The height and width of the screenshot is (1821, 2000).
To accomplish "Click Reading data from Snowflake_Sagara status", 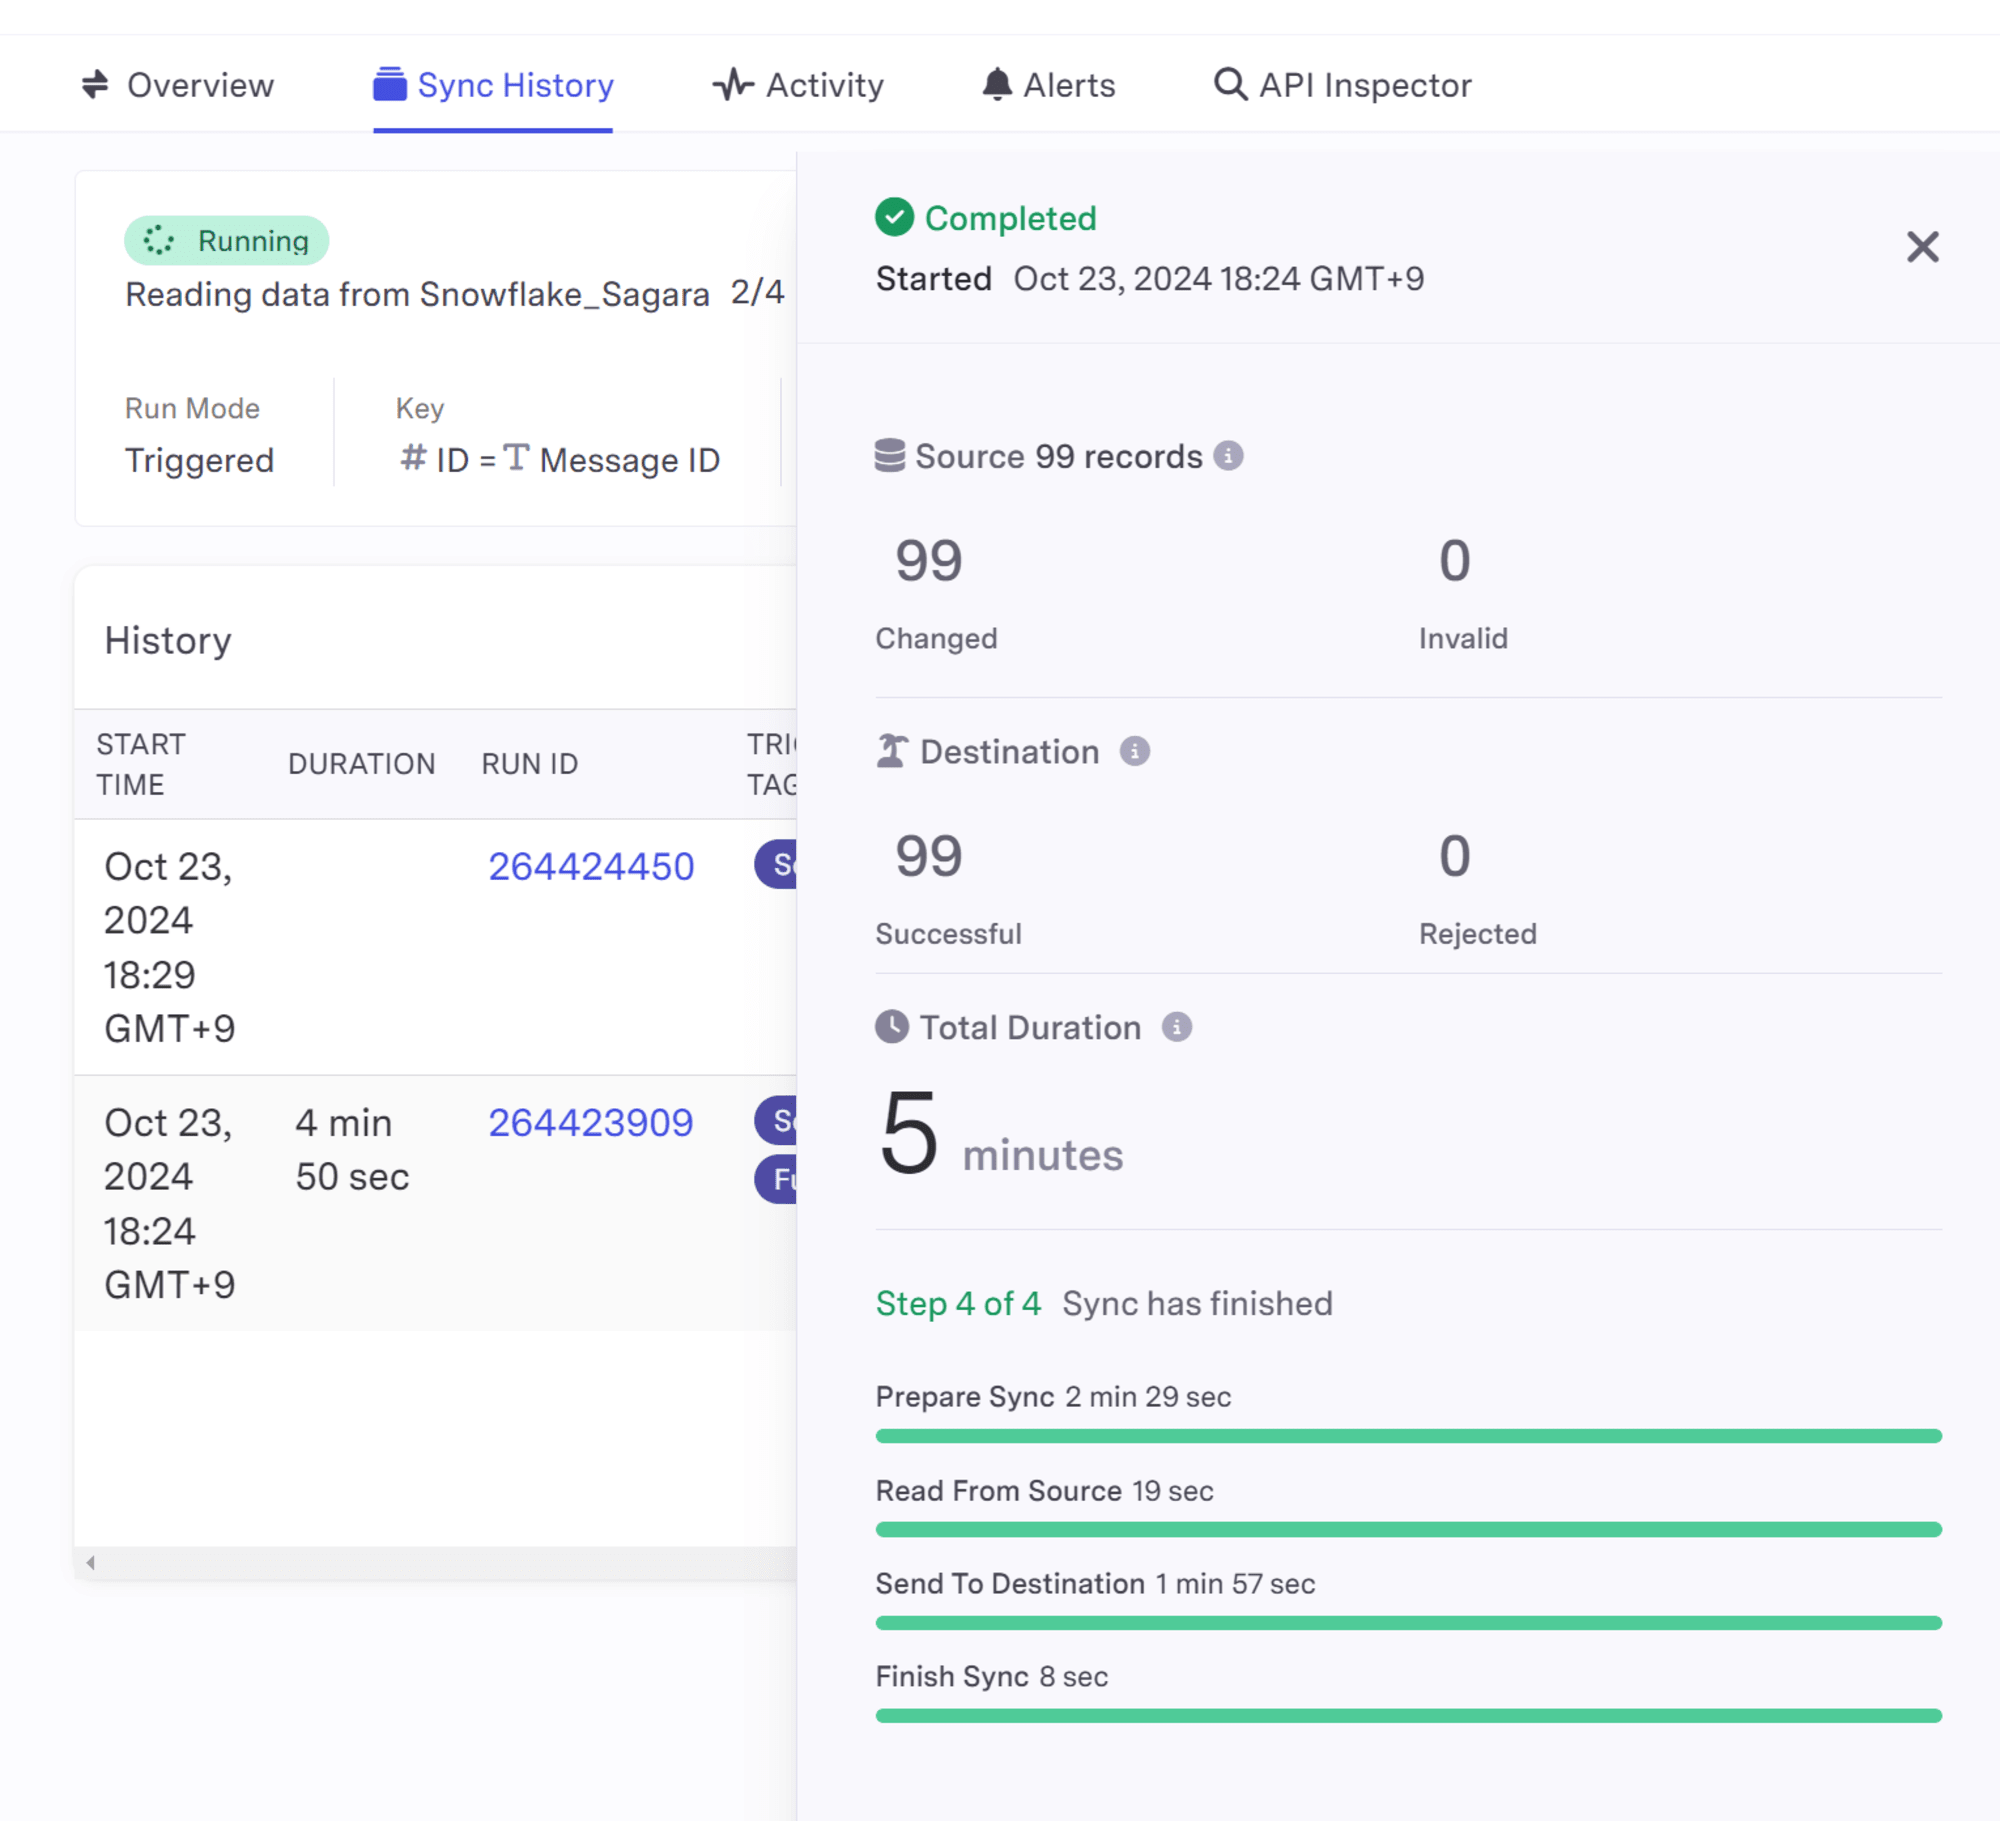I will tap(417, 294).
